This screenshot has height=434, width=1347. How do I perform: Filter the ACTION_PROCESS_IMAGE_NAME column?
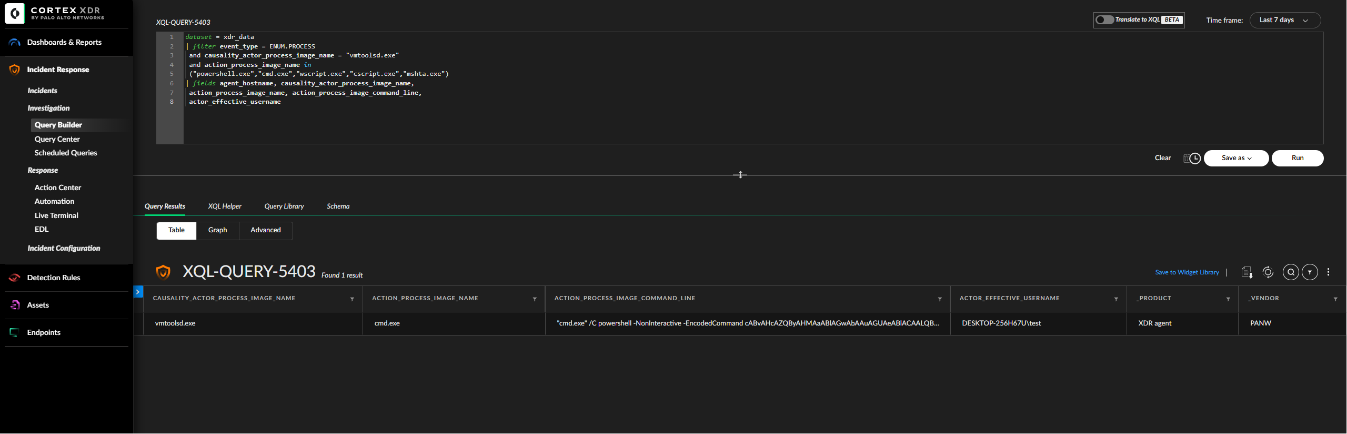[534, 299]
